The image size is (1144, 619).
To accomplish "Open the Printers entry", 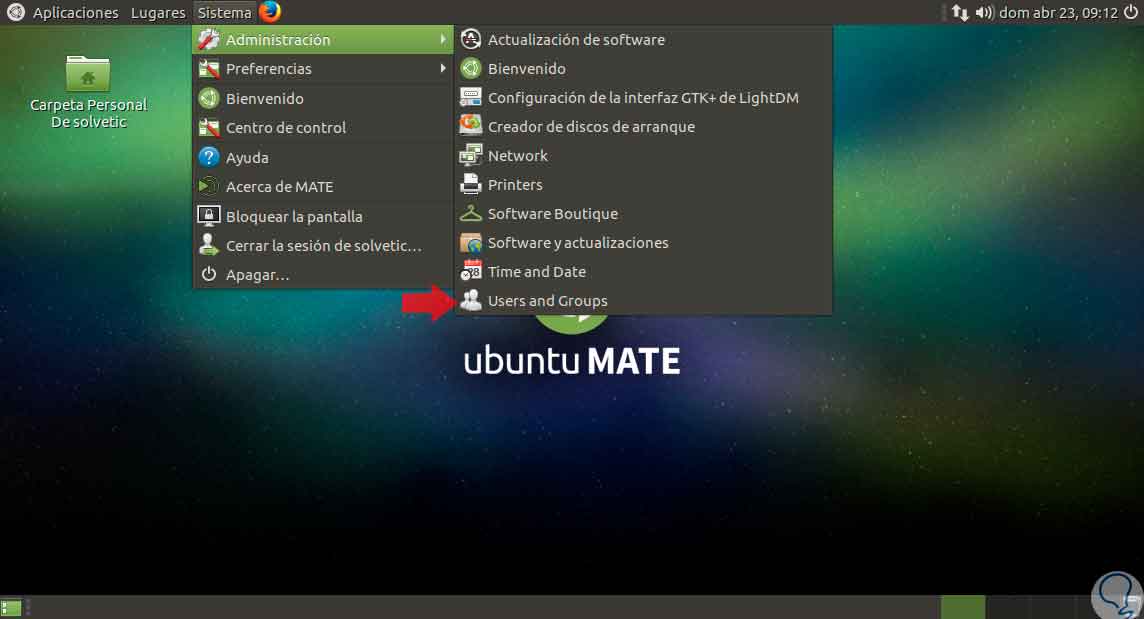I will [x=644, y=185].
